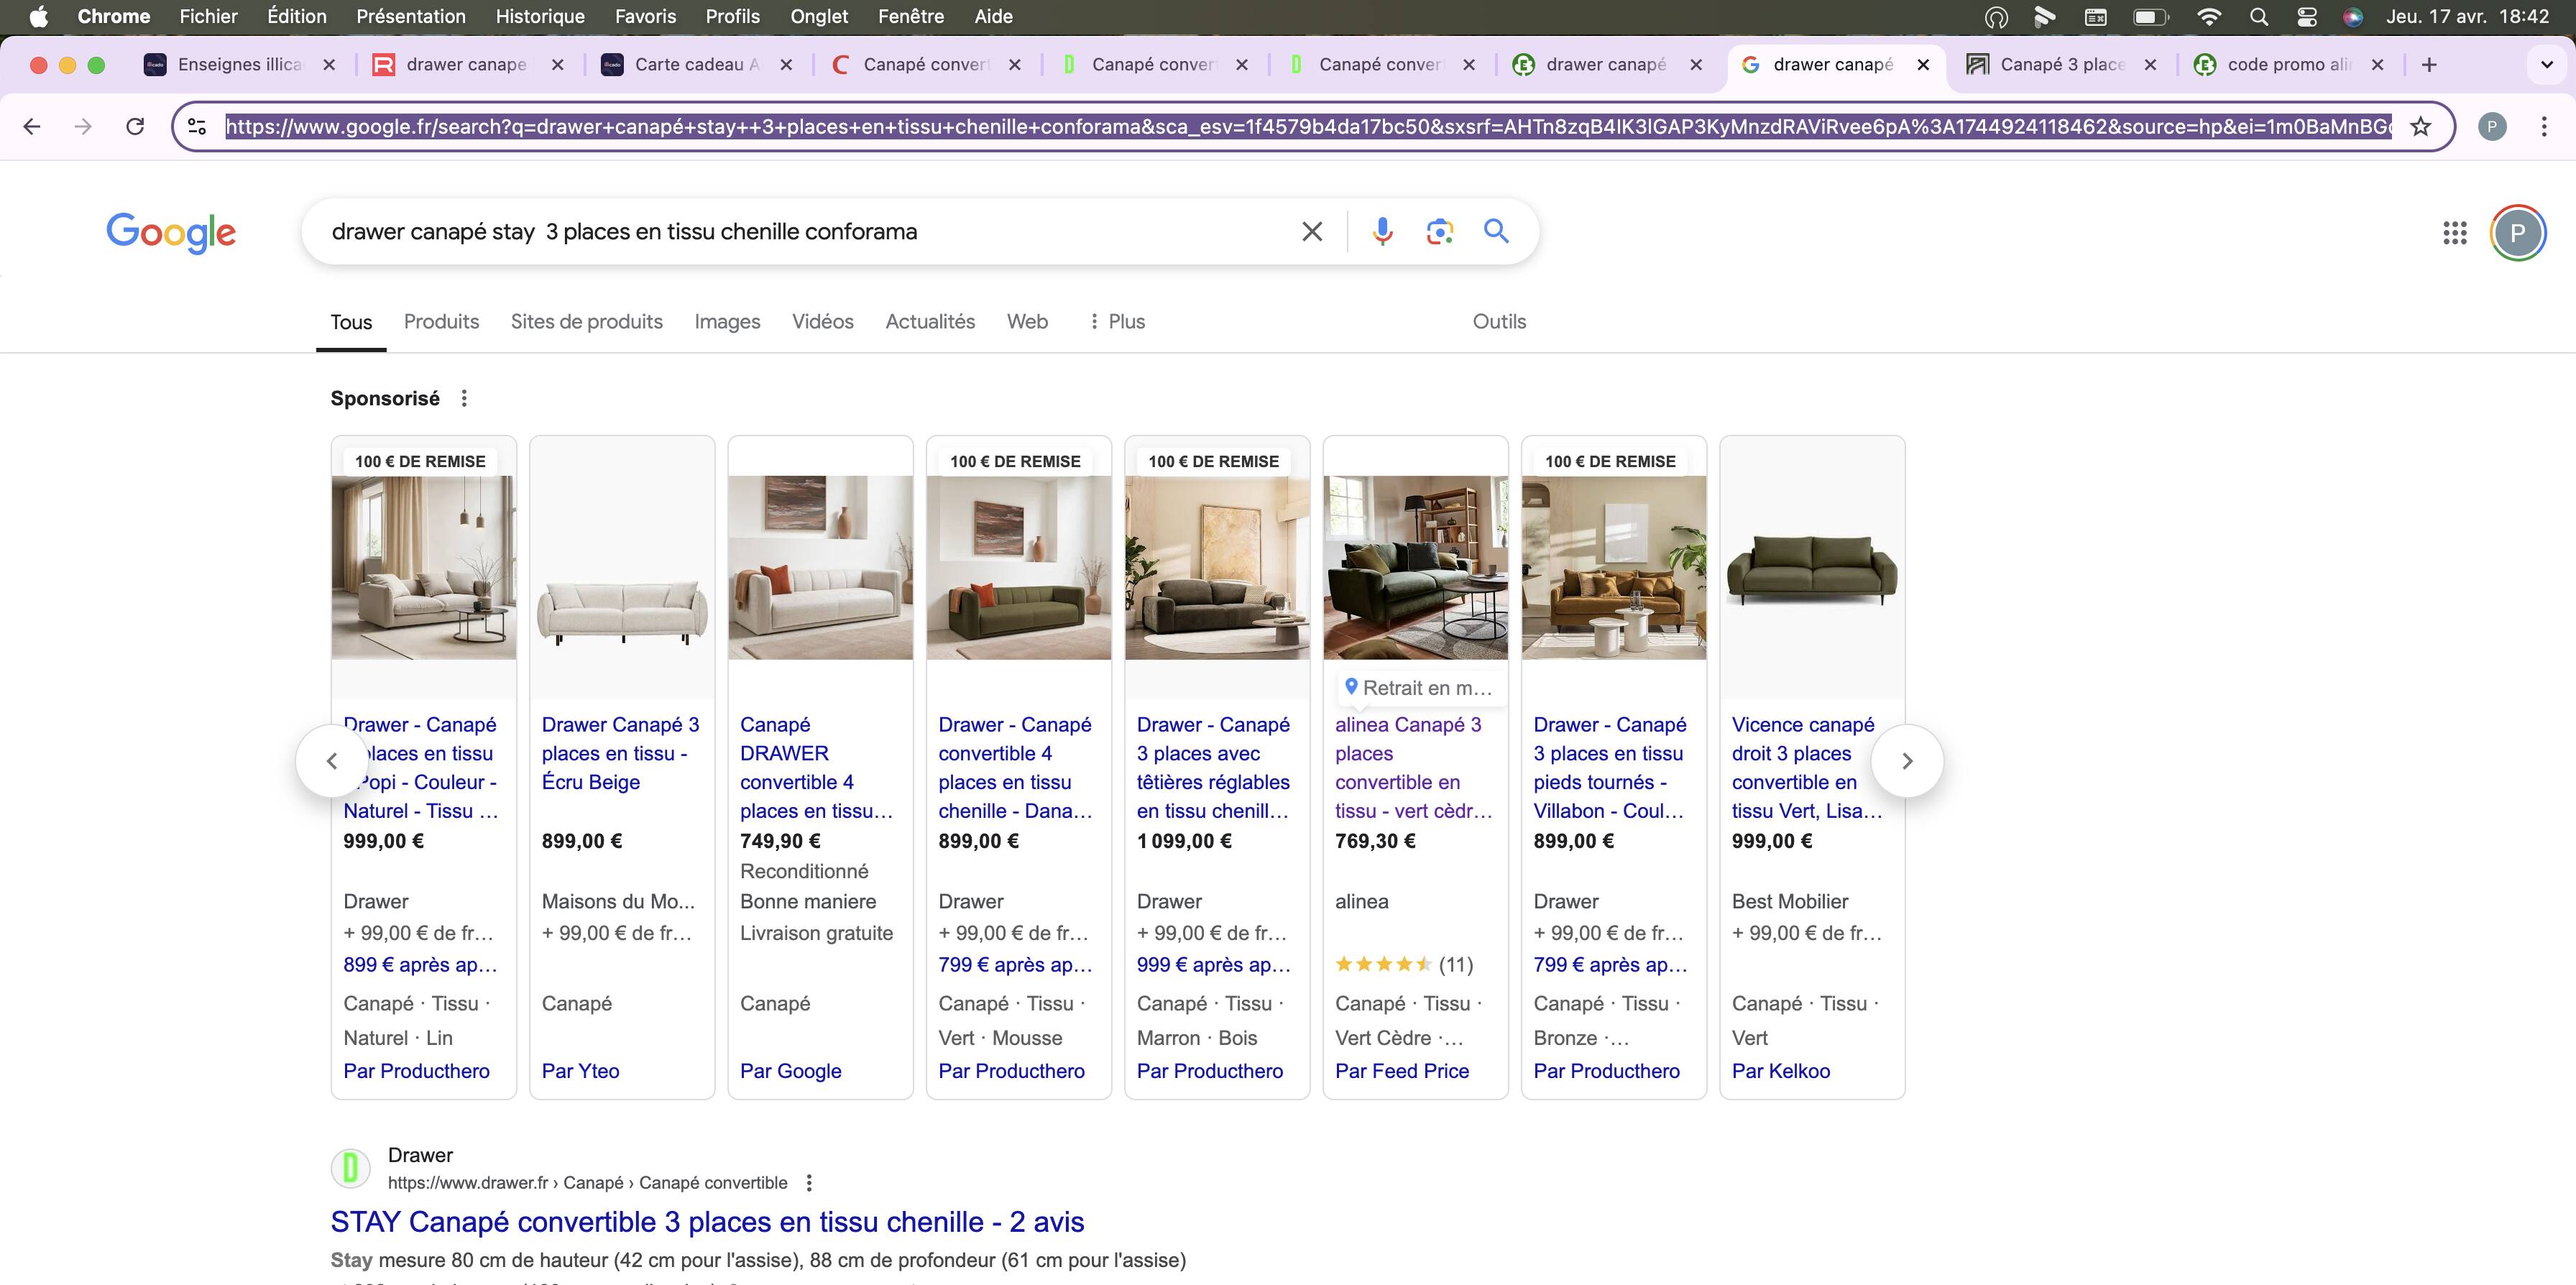Bookmark this page with star icon
This screenshot has height=1285, width=2576.
tap(2420, 126)
